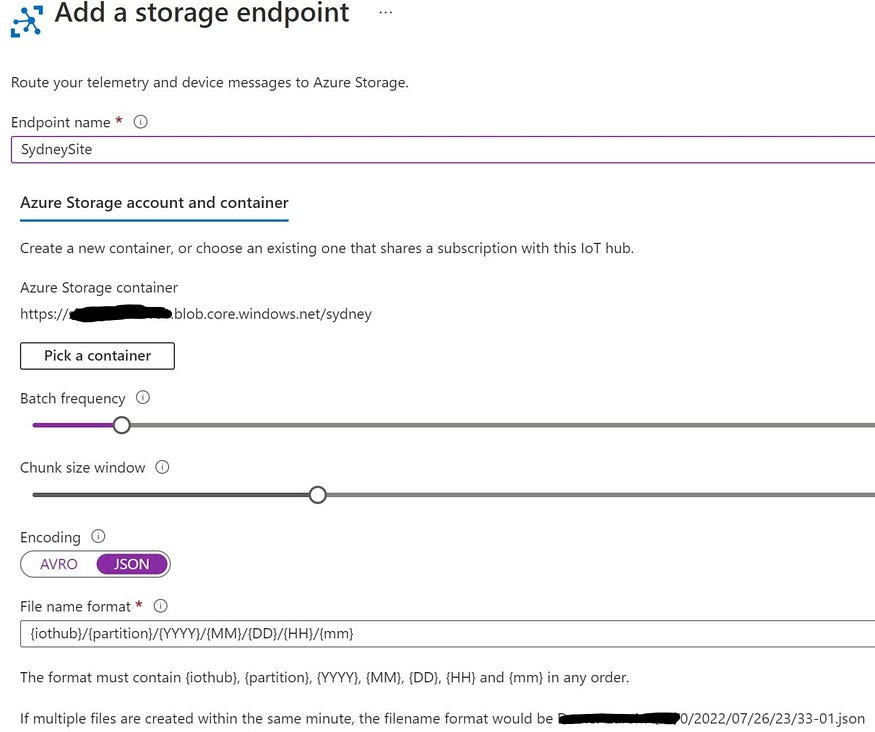Click inside the Endpoint name field with SydneySite
The width and height of the screenshot is (875, 732).
(x=443, y=150)
